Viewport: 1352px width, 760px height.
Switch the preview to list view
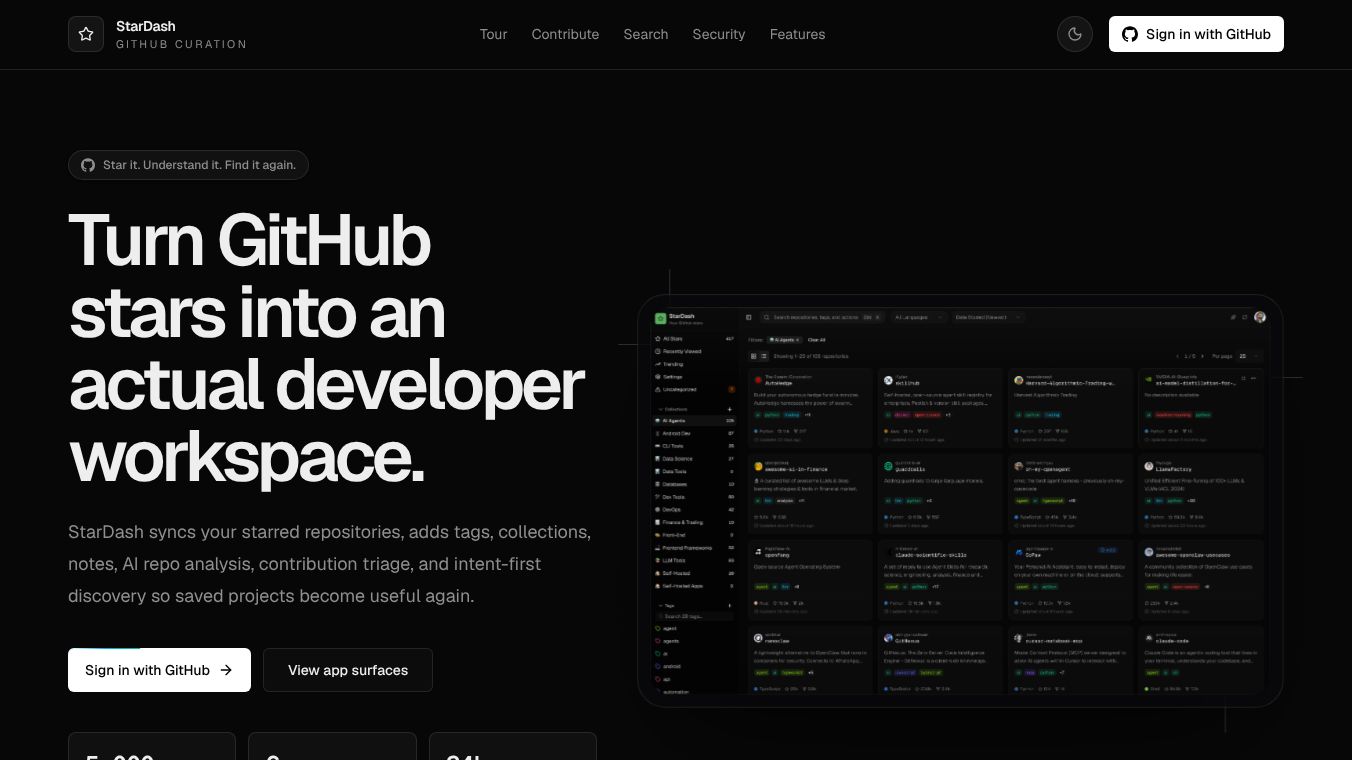click(764, 356)
